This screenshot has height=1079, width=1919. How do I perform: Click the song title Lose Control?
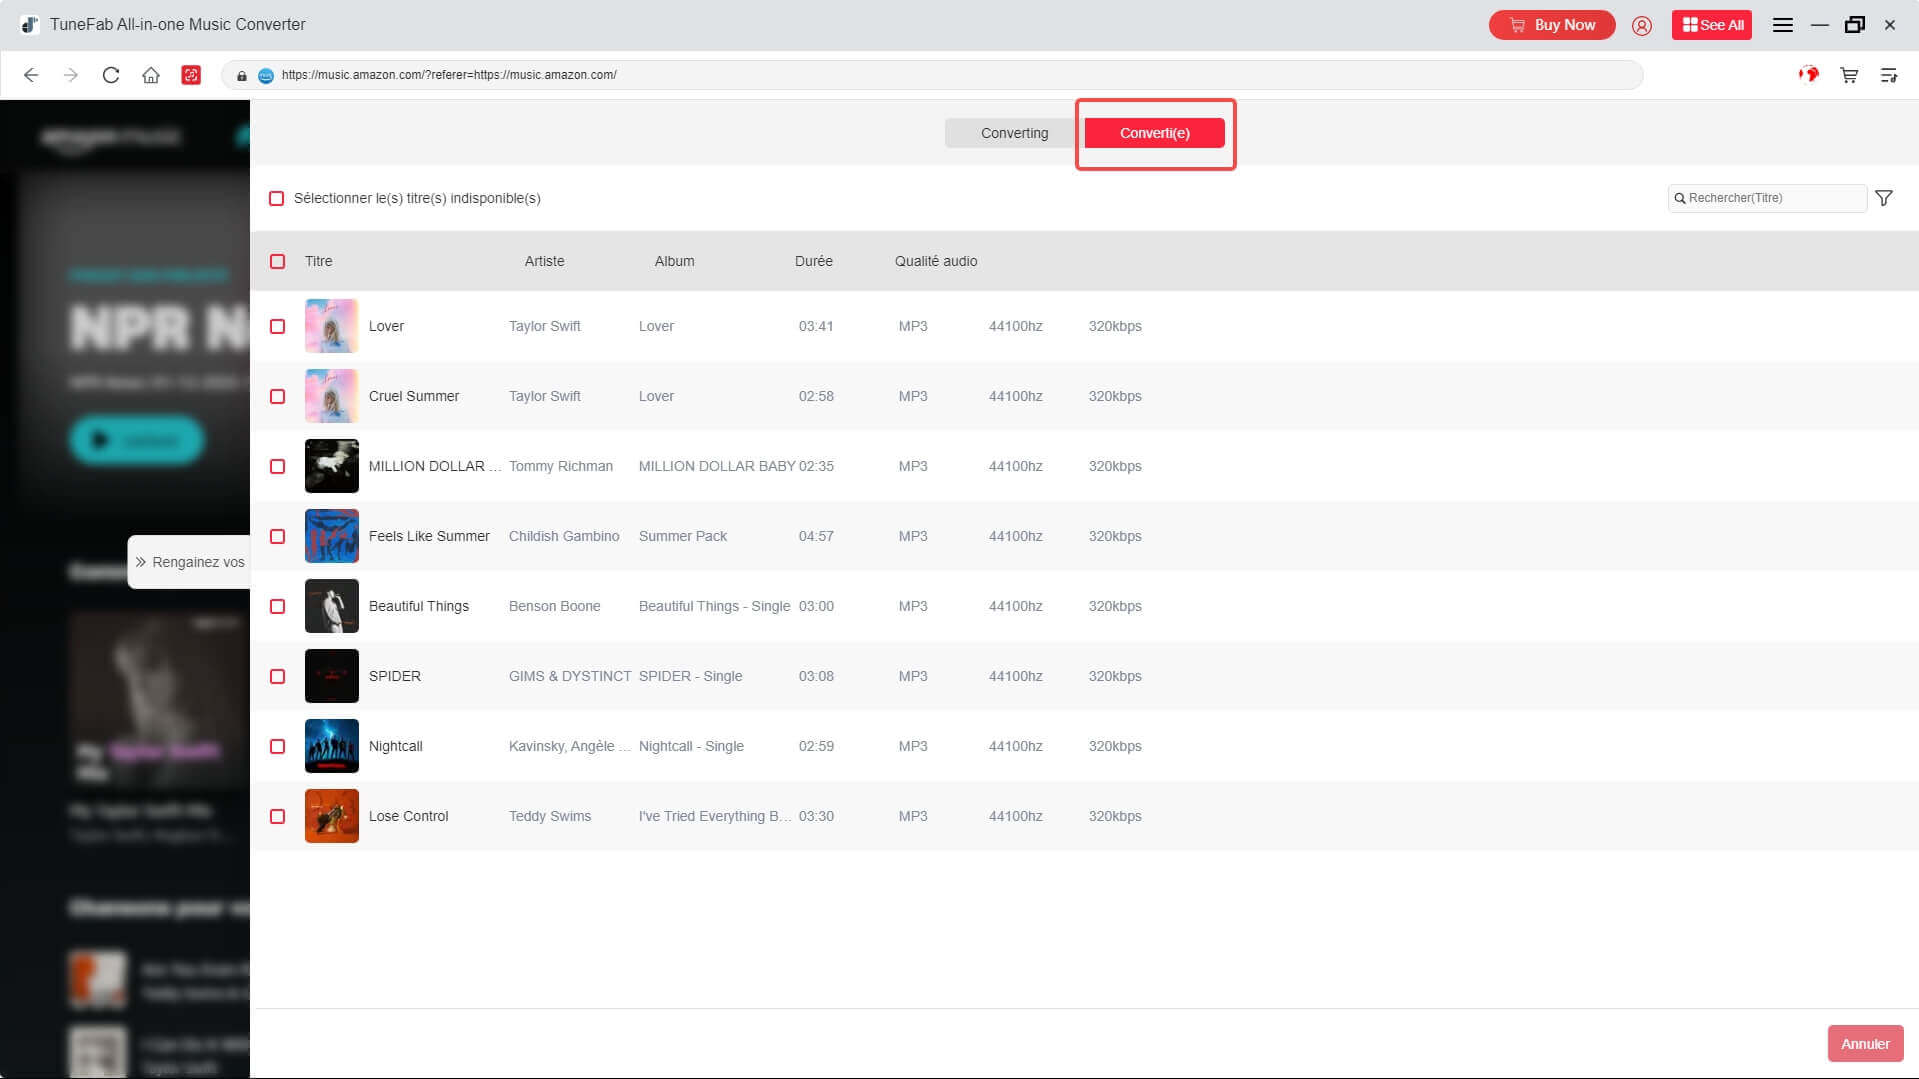point(409,816)
